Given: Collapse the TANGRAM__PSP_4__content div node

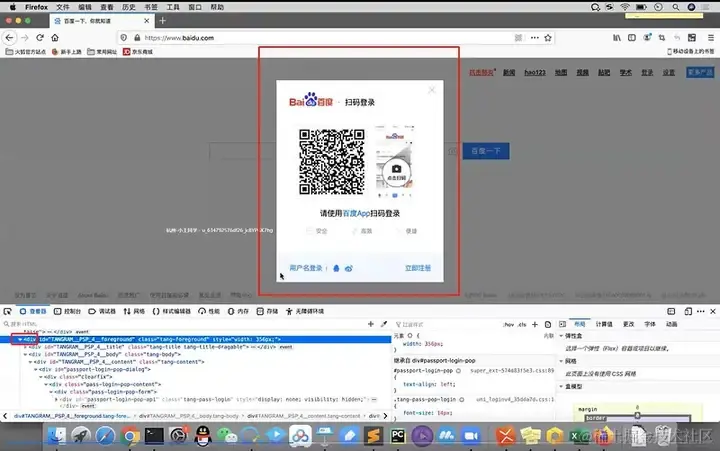Looking at the screenshot, I should (x=30, y=362).
